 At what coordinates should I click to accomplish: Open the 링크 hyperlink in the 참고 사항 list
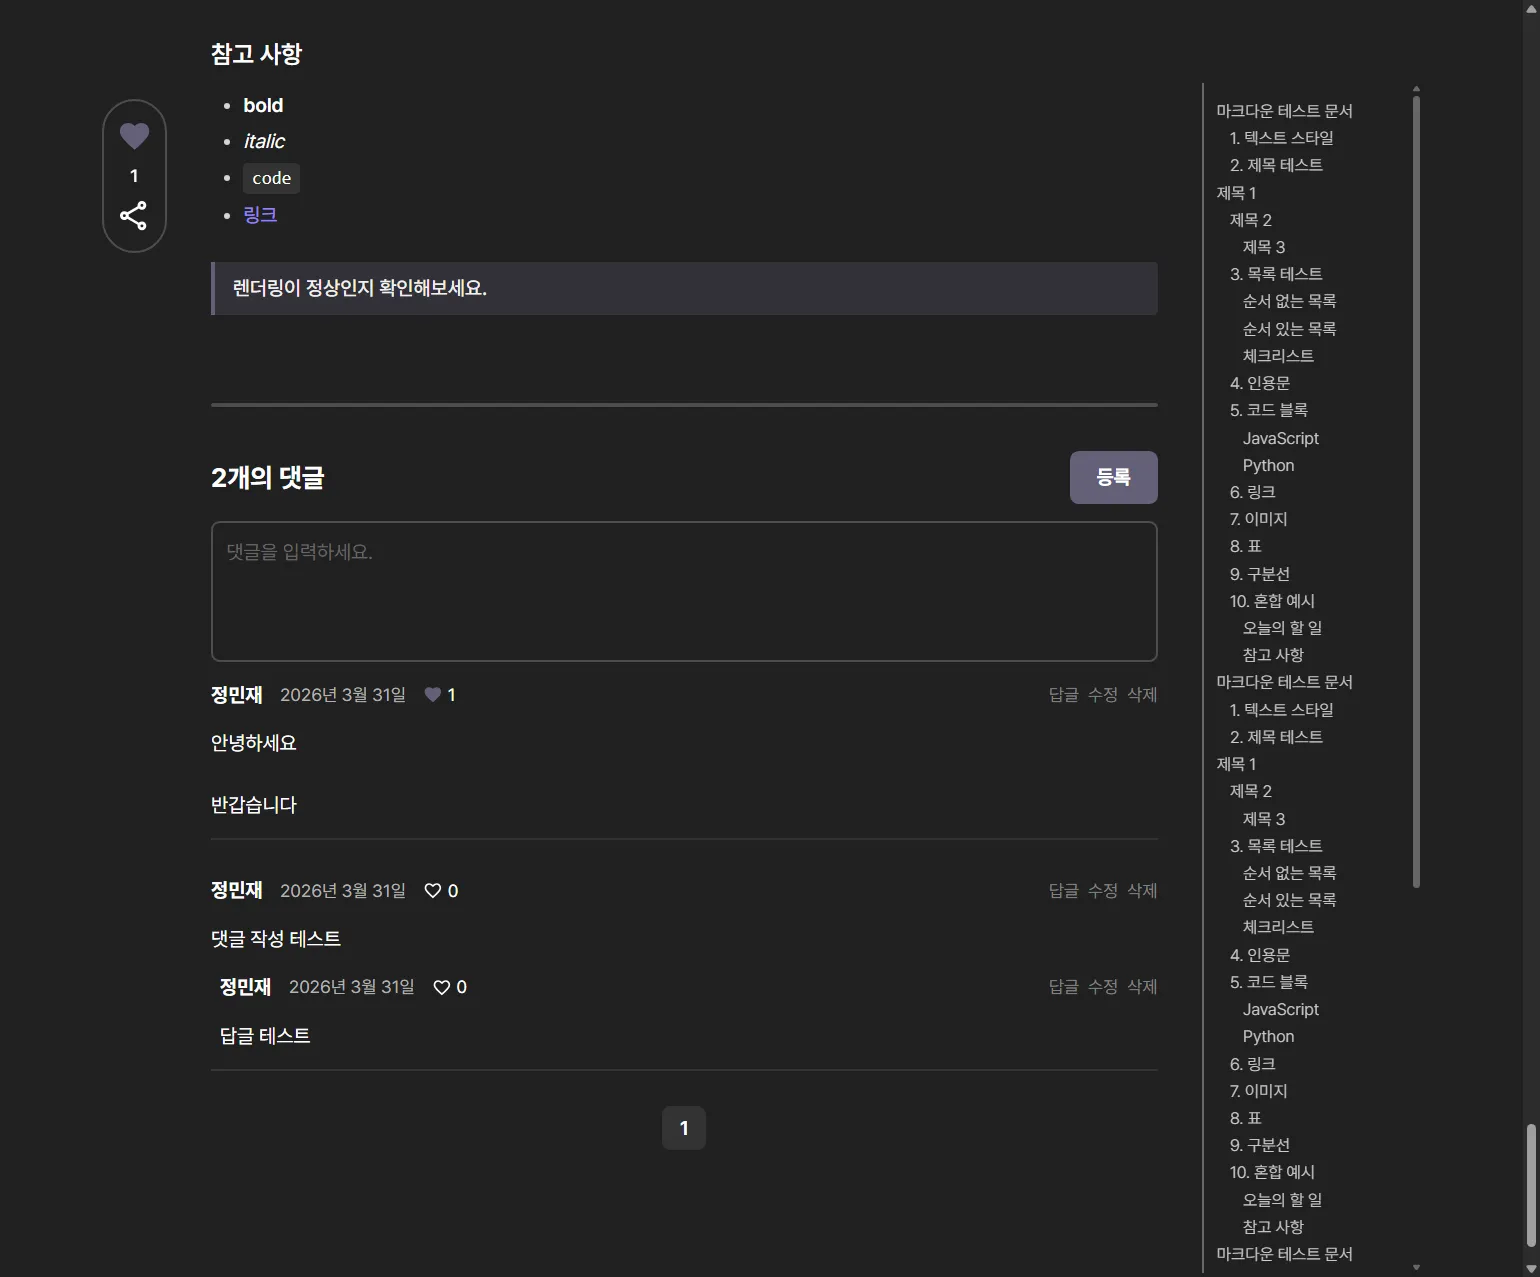260,214
